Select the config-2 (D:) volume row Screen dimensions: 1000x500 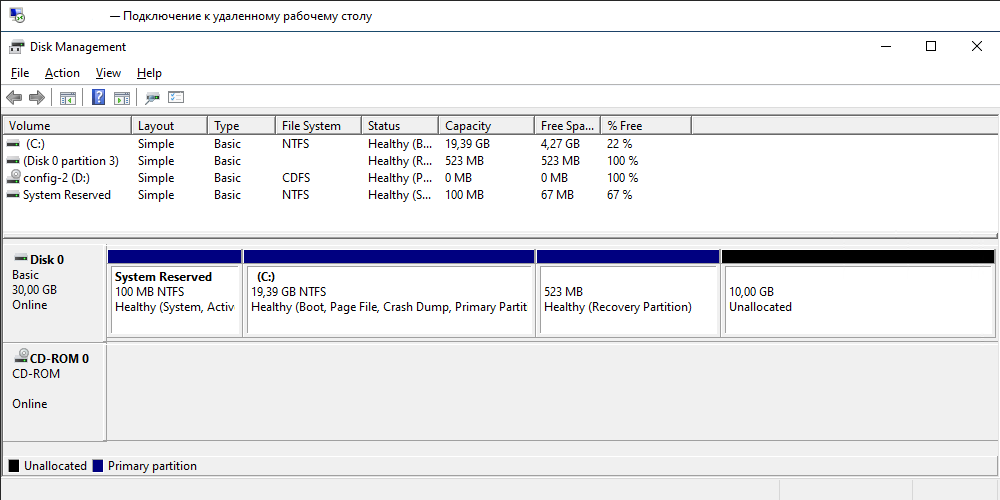click(56, 178)
